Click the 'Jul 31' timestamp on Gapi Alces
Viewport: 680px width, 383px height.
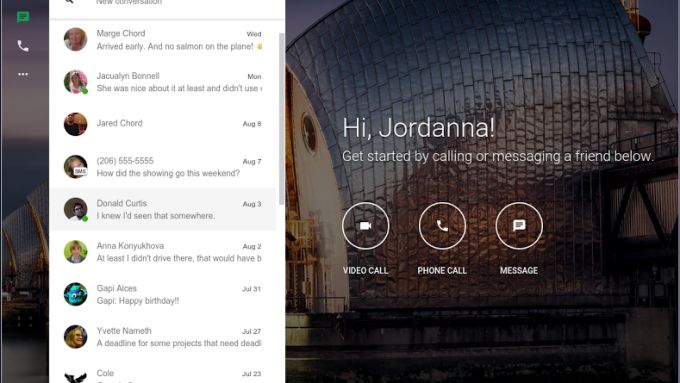pyautogui.click(x=252, y=289)
